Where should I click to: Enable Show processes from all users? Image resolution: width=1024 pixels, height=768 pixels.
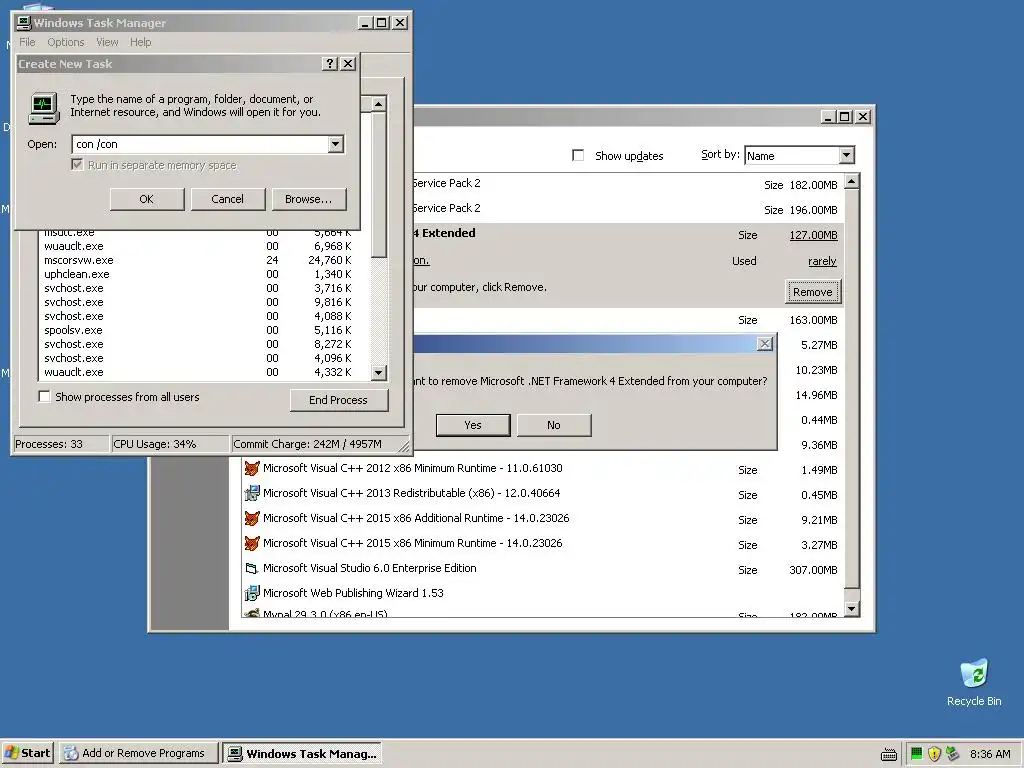[x=44, y=396]
